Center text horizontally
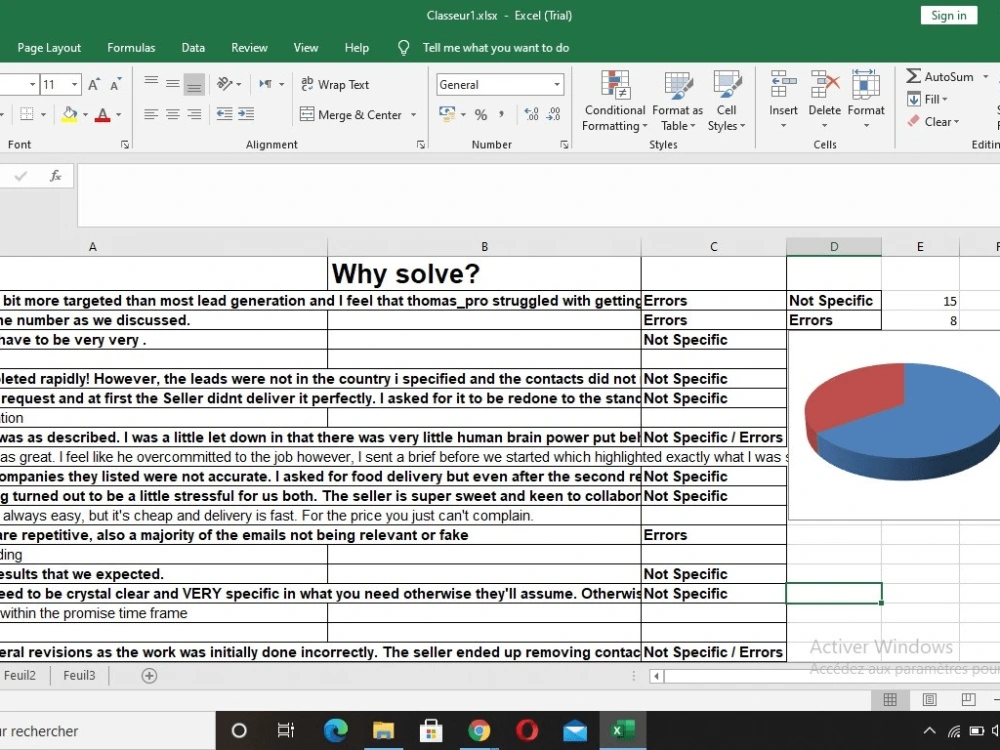This screenshot has width=1000, height=750. click(172, 114)
